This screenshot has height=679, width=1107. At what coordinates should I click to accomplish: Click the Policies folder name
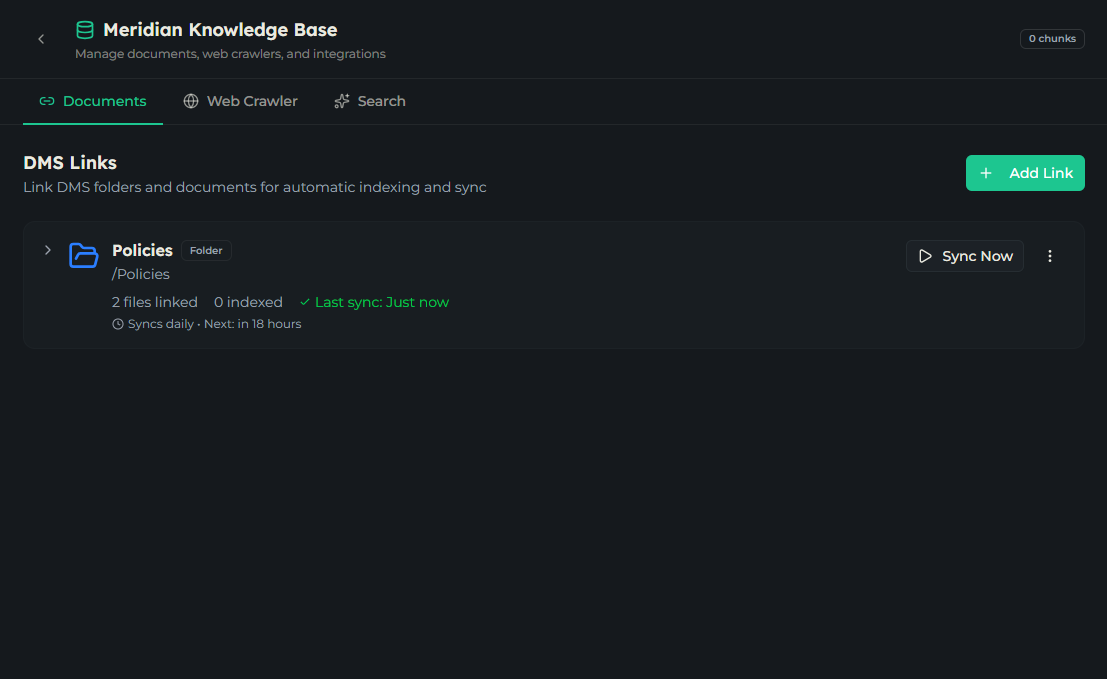click(x=142, y=251)
